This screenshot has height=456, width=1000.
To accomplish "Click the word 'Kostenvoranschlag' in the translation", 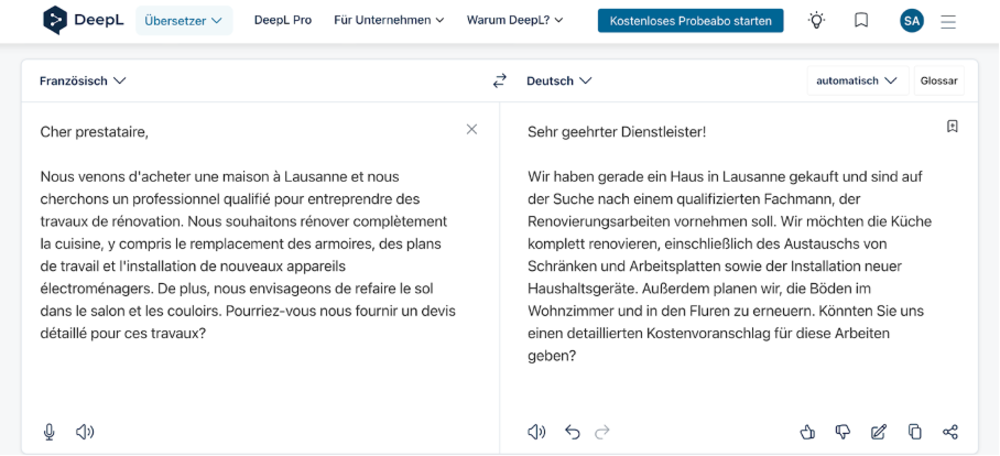I will (x=710, y=334).
